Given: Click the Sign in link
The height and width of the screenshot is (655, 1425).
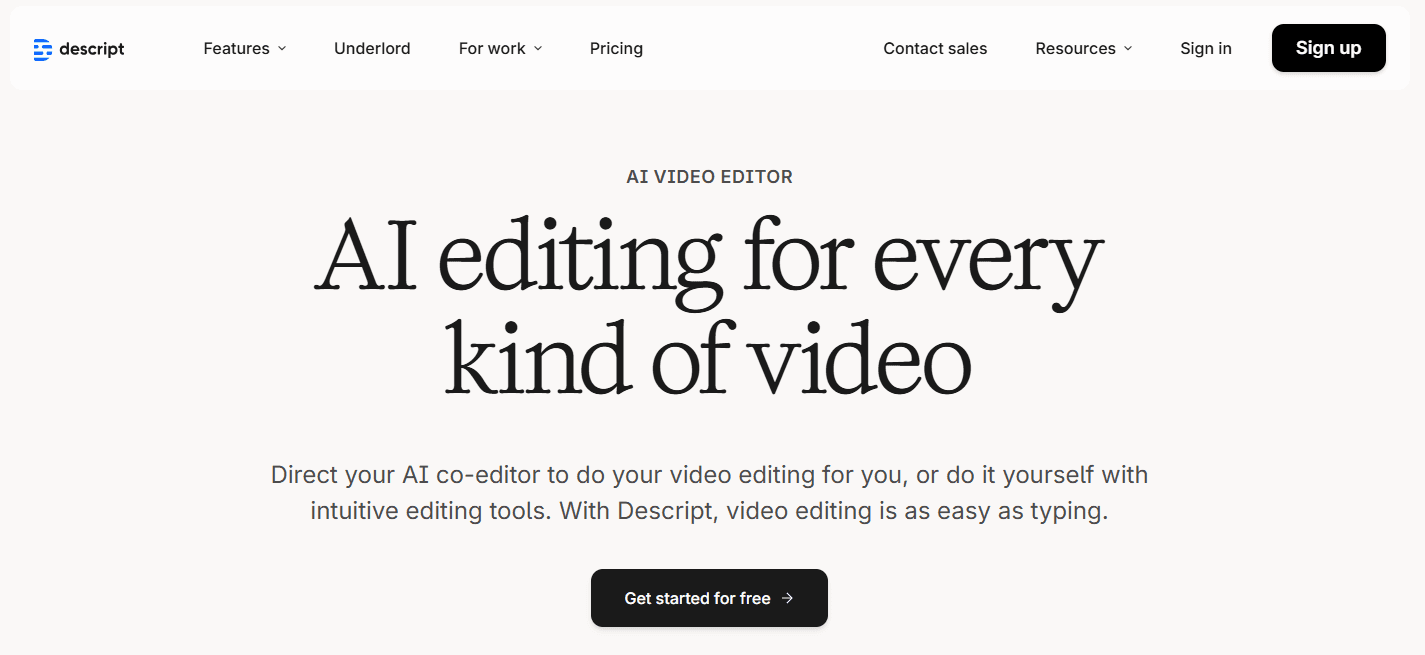Looking at the screenshot, I should coord(1205,48).
